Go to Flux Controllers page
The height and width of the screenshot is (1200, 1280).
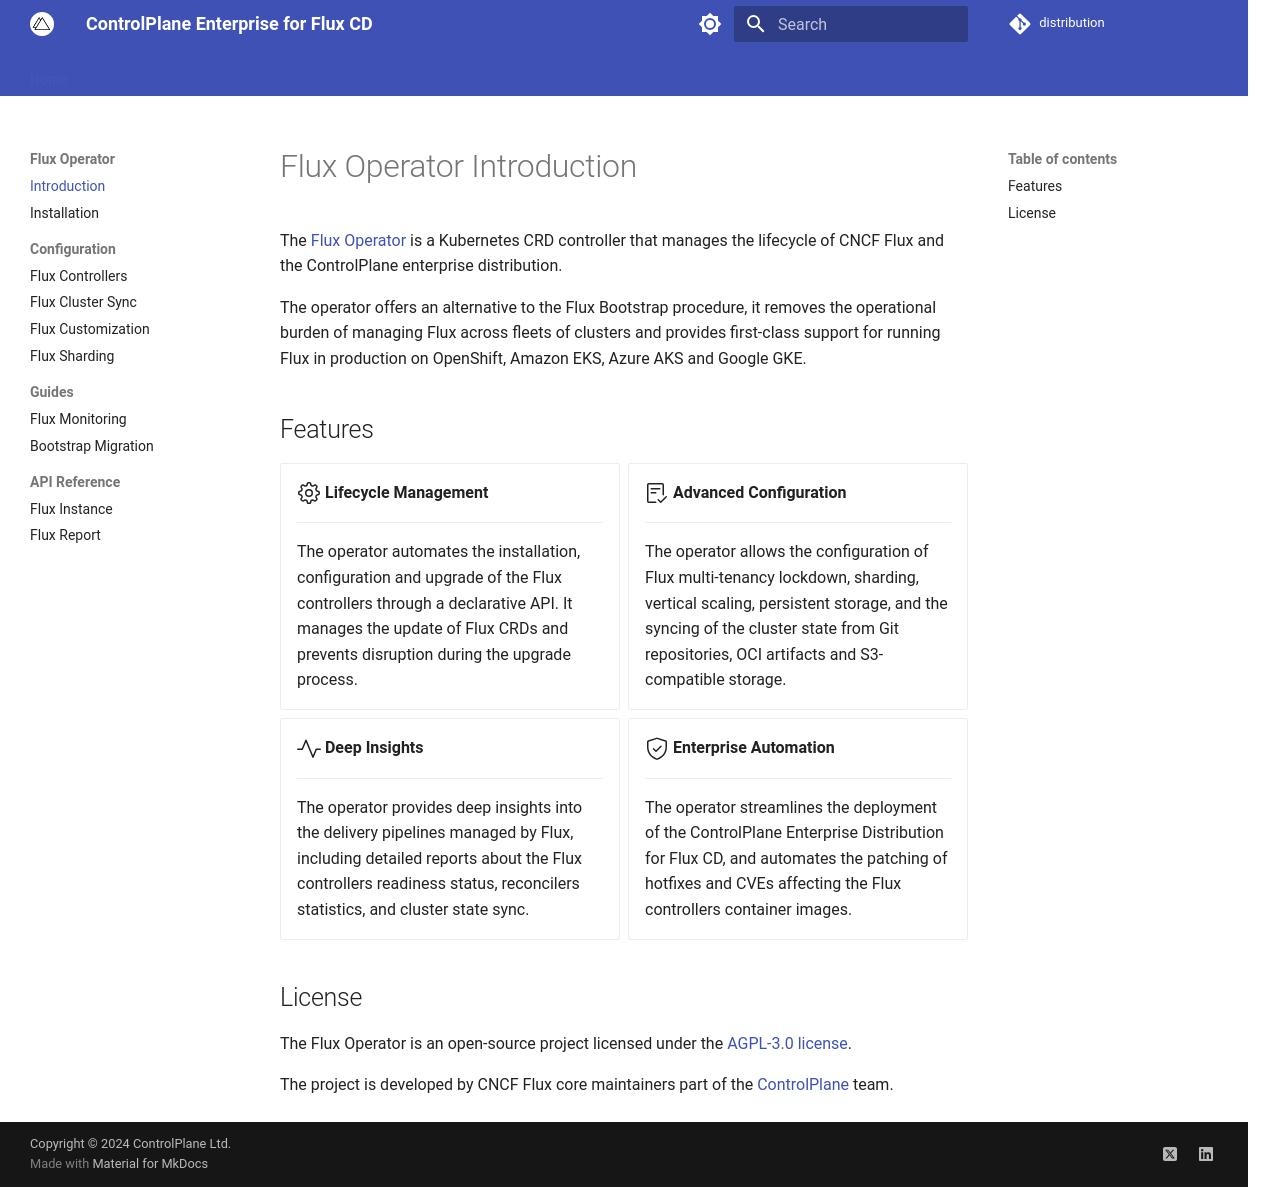78,276
